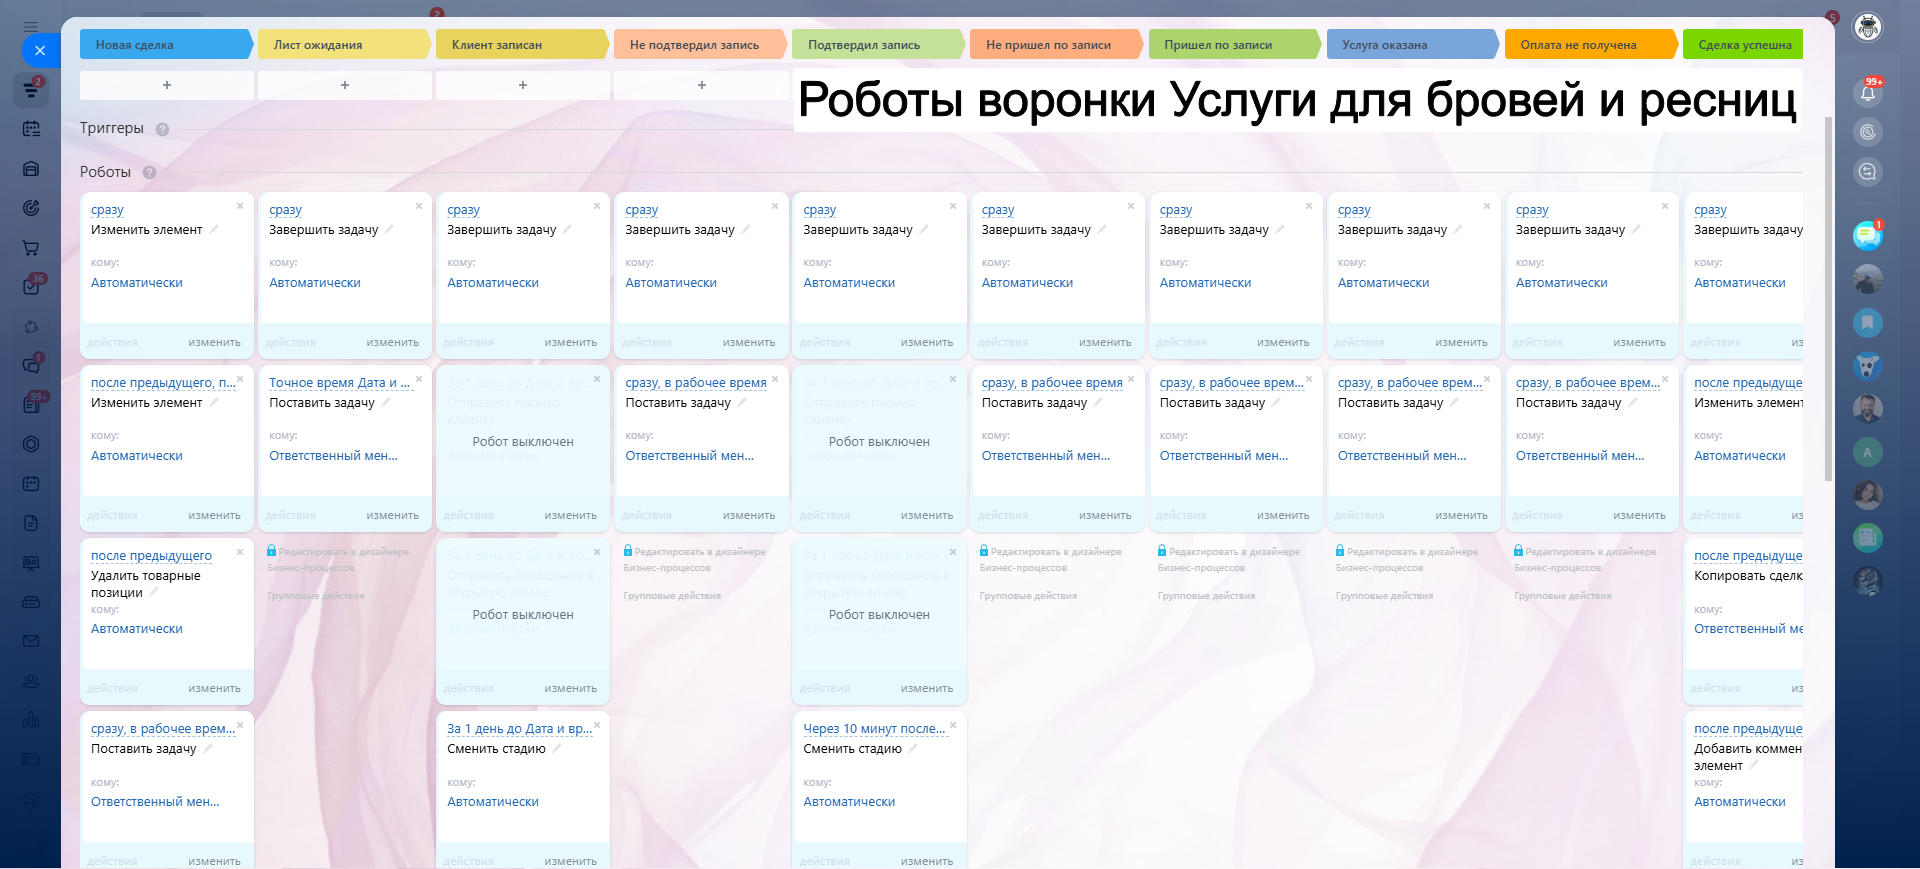
Task: Open the messenger chat icon with badge 1
Action: point(1867,235)
